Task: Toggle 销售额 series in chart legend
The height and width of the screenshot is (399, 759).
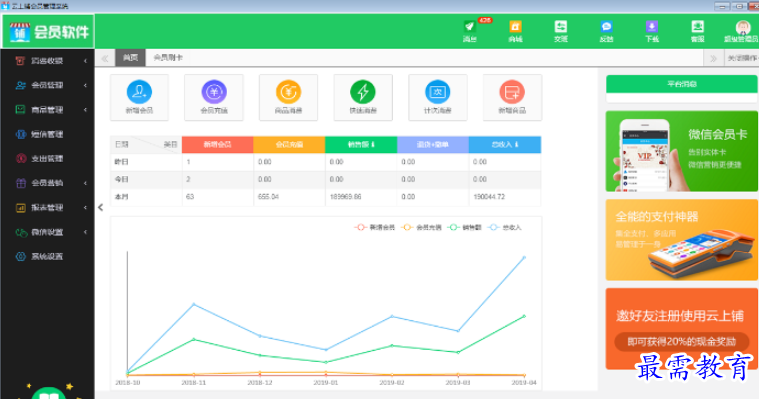Action: click(x=465, y=227)
